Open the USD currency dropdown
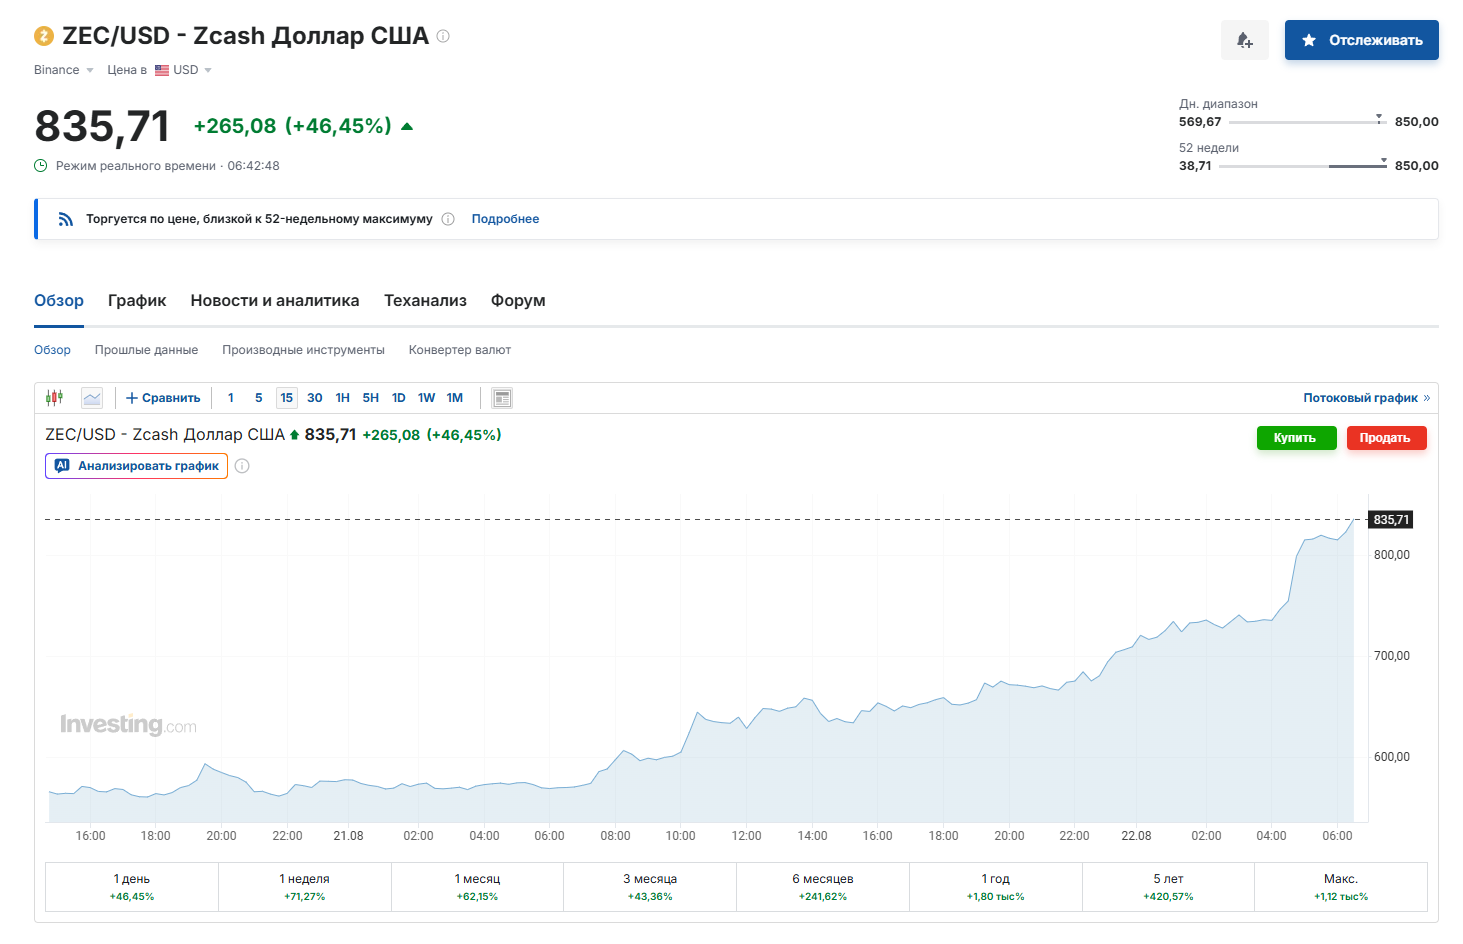 point(184,70)
